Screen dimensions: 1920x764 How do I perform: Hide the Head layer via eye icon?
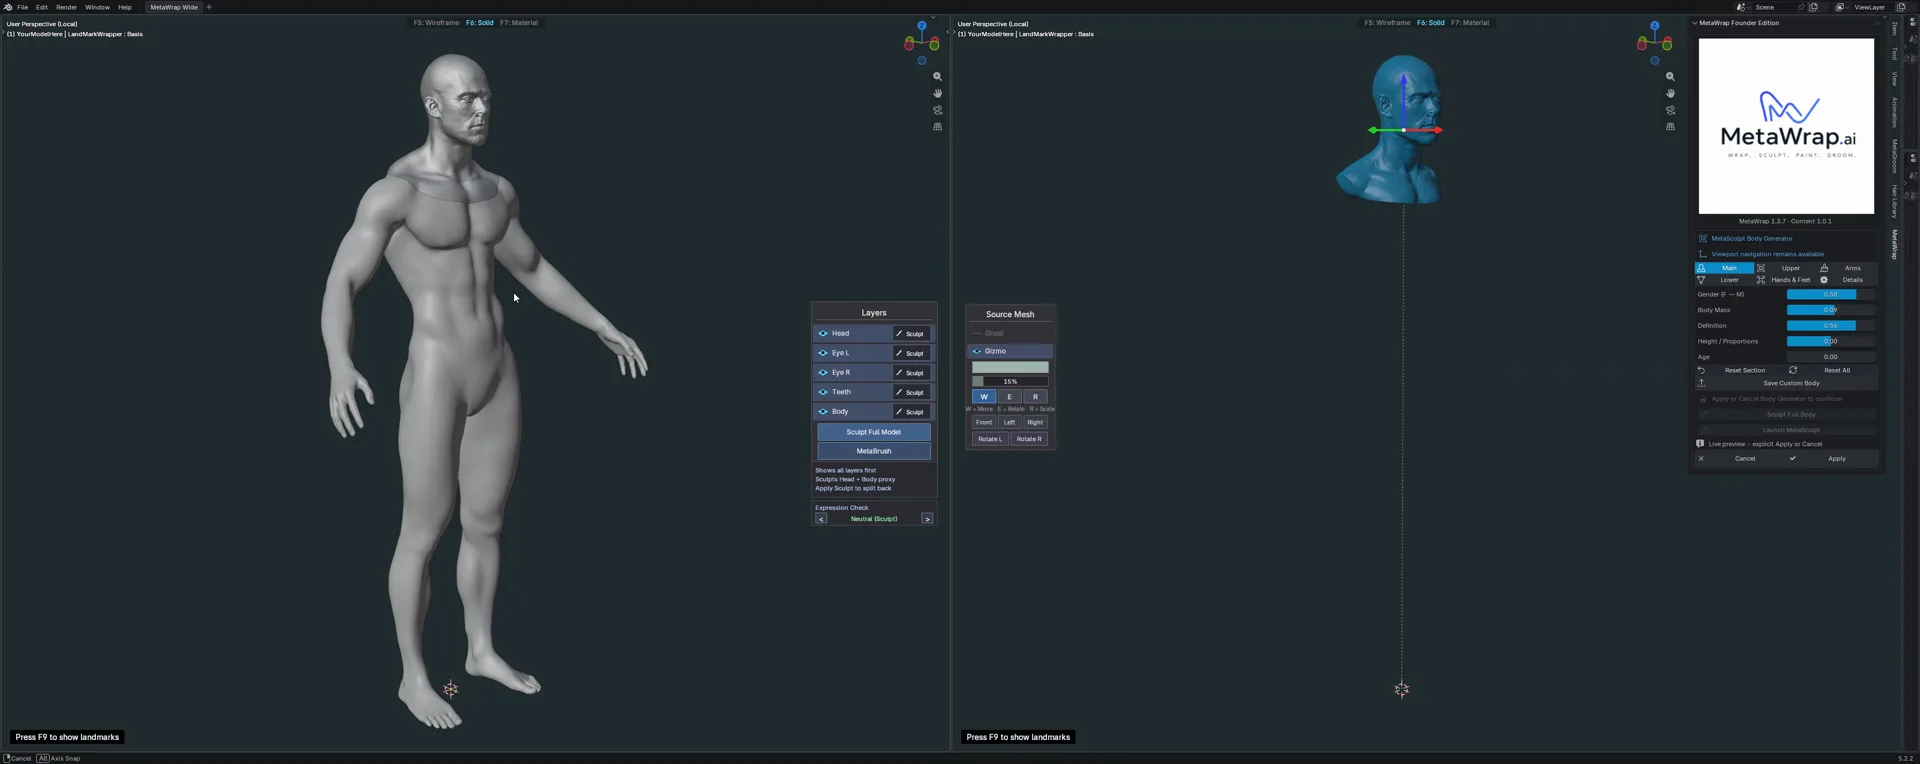coord(823,334)
